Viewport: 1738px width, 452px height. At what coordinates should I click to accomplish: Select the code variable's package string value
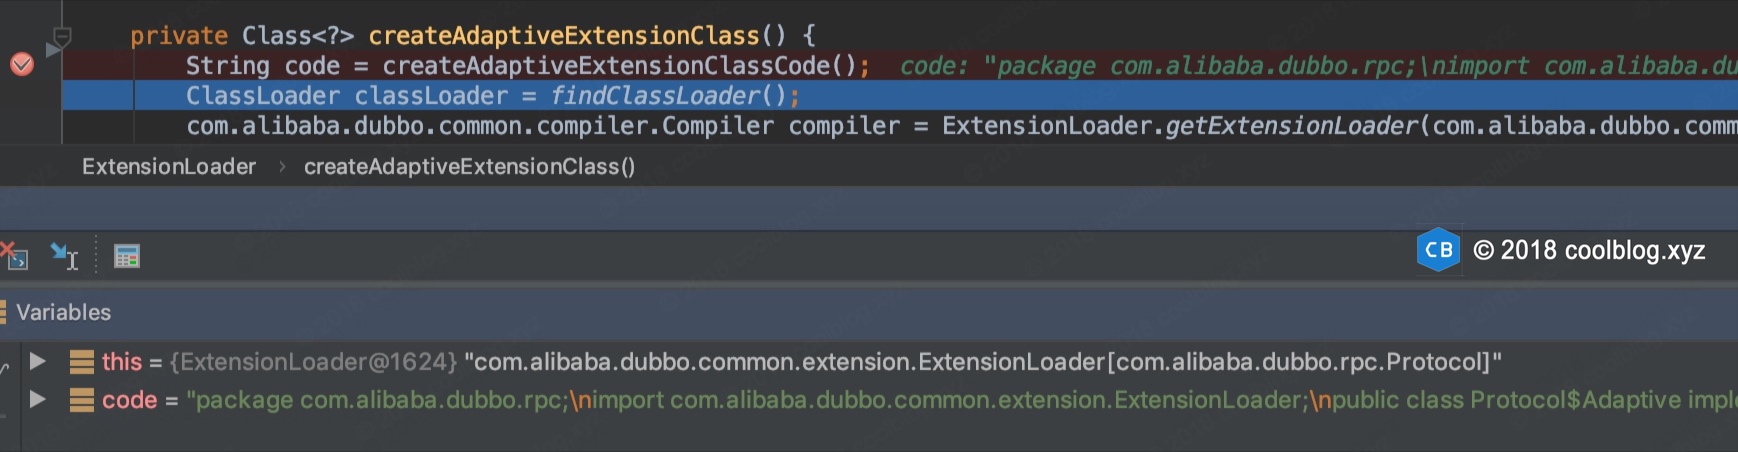pos(900,400)
